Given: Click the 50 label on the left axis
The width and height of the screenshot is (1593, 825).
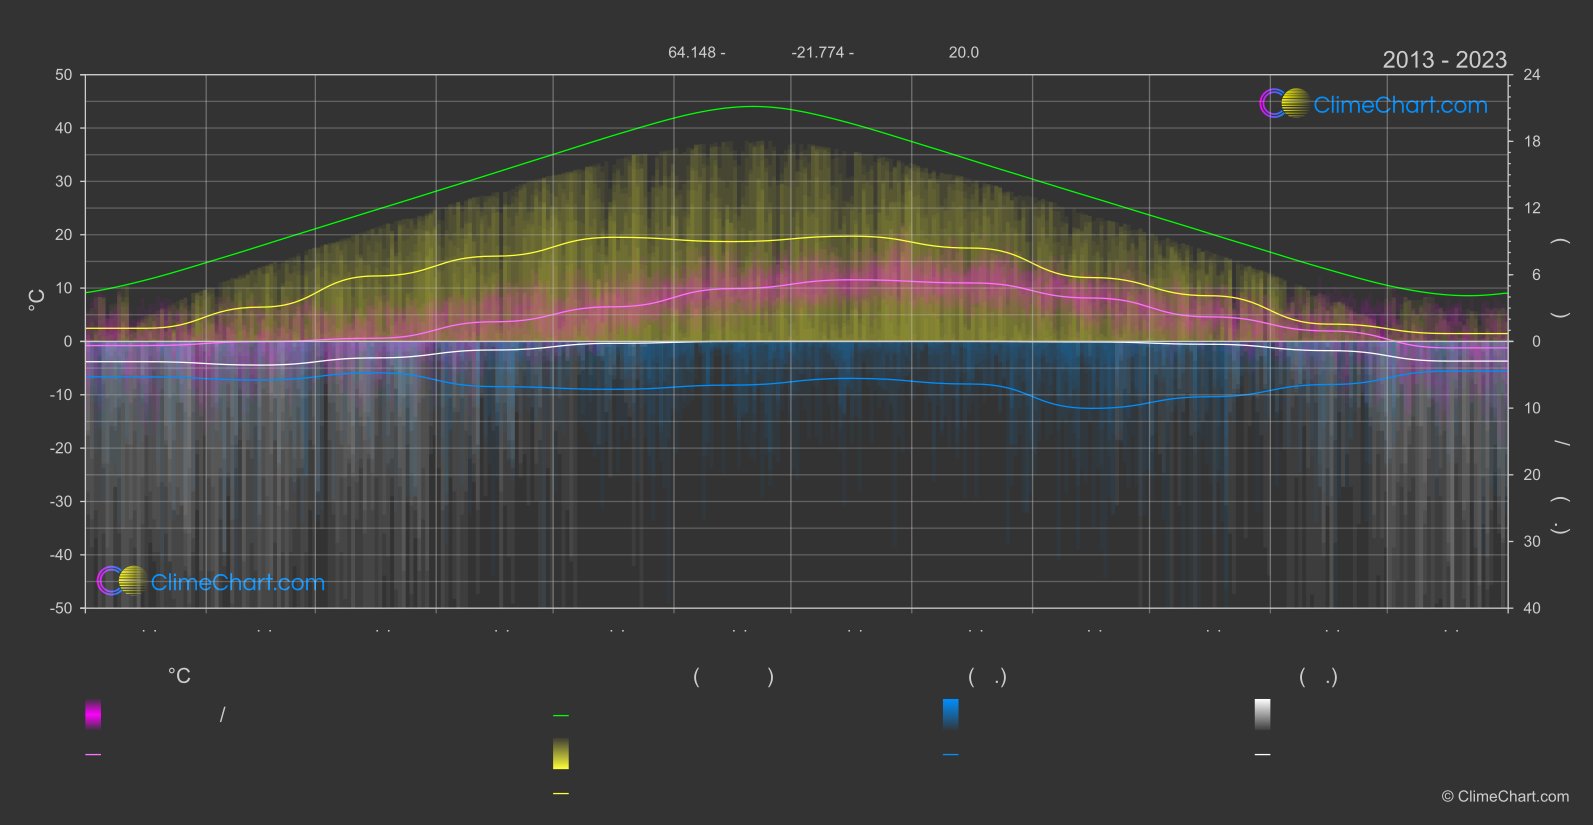Looking at the screenshot, I should pos(64,75).
